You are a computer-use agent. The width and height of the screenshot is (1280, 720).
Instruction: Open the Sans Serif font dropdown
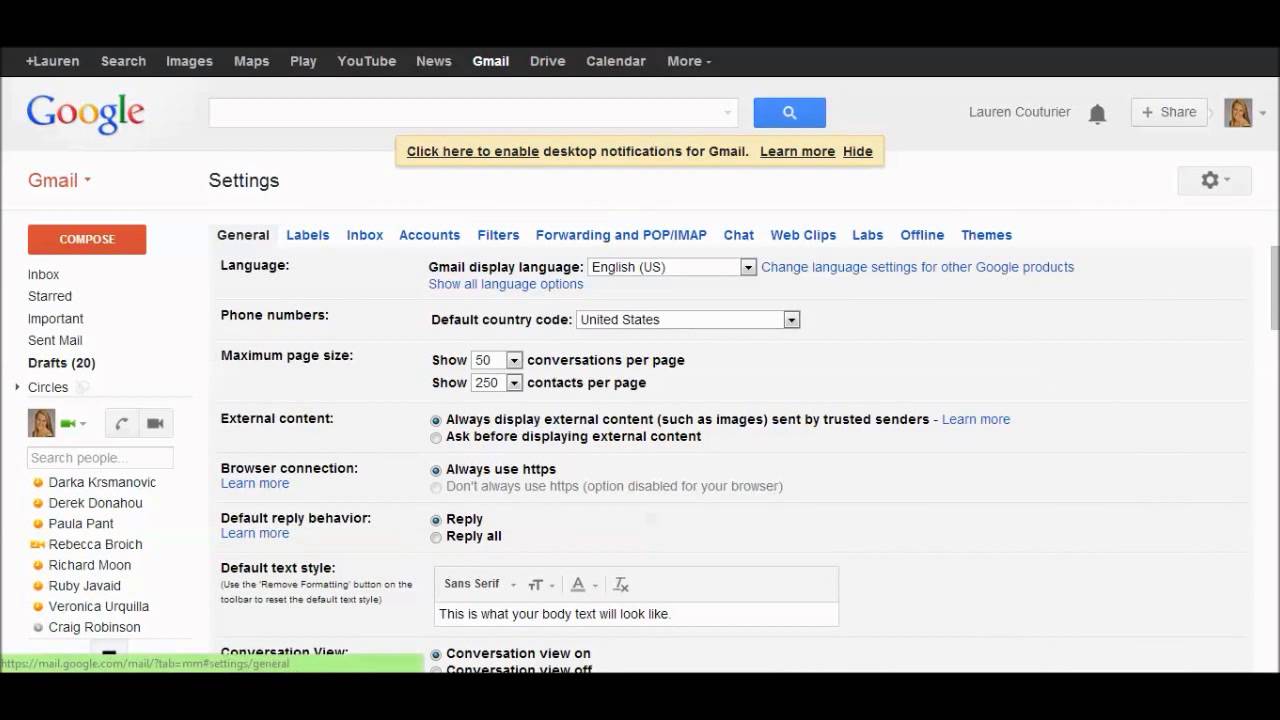pyautogui.click(x=480, y=584)
